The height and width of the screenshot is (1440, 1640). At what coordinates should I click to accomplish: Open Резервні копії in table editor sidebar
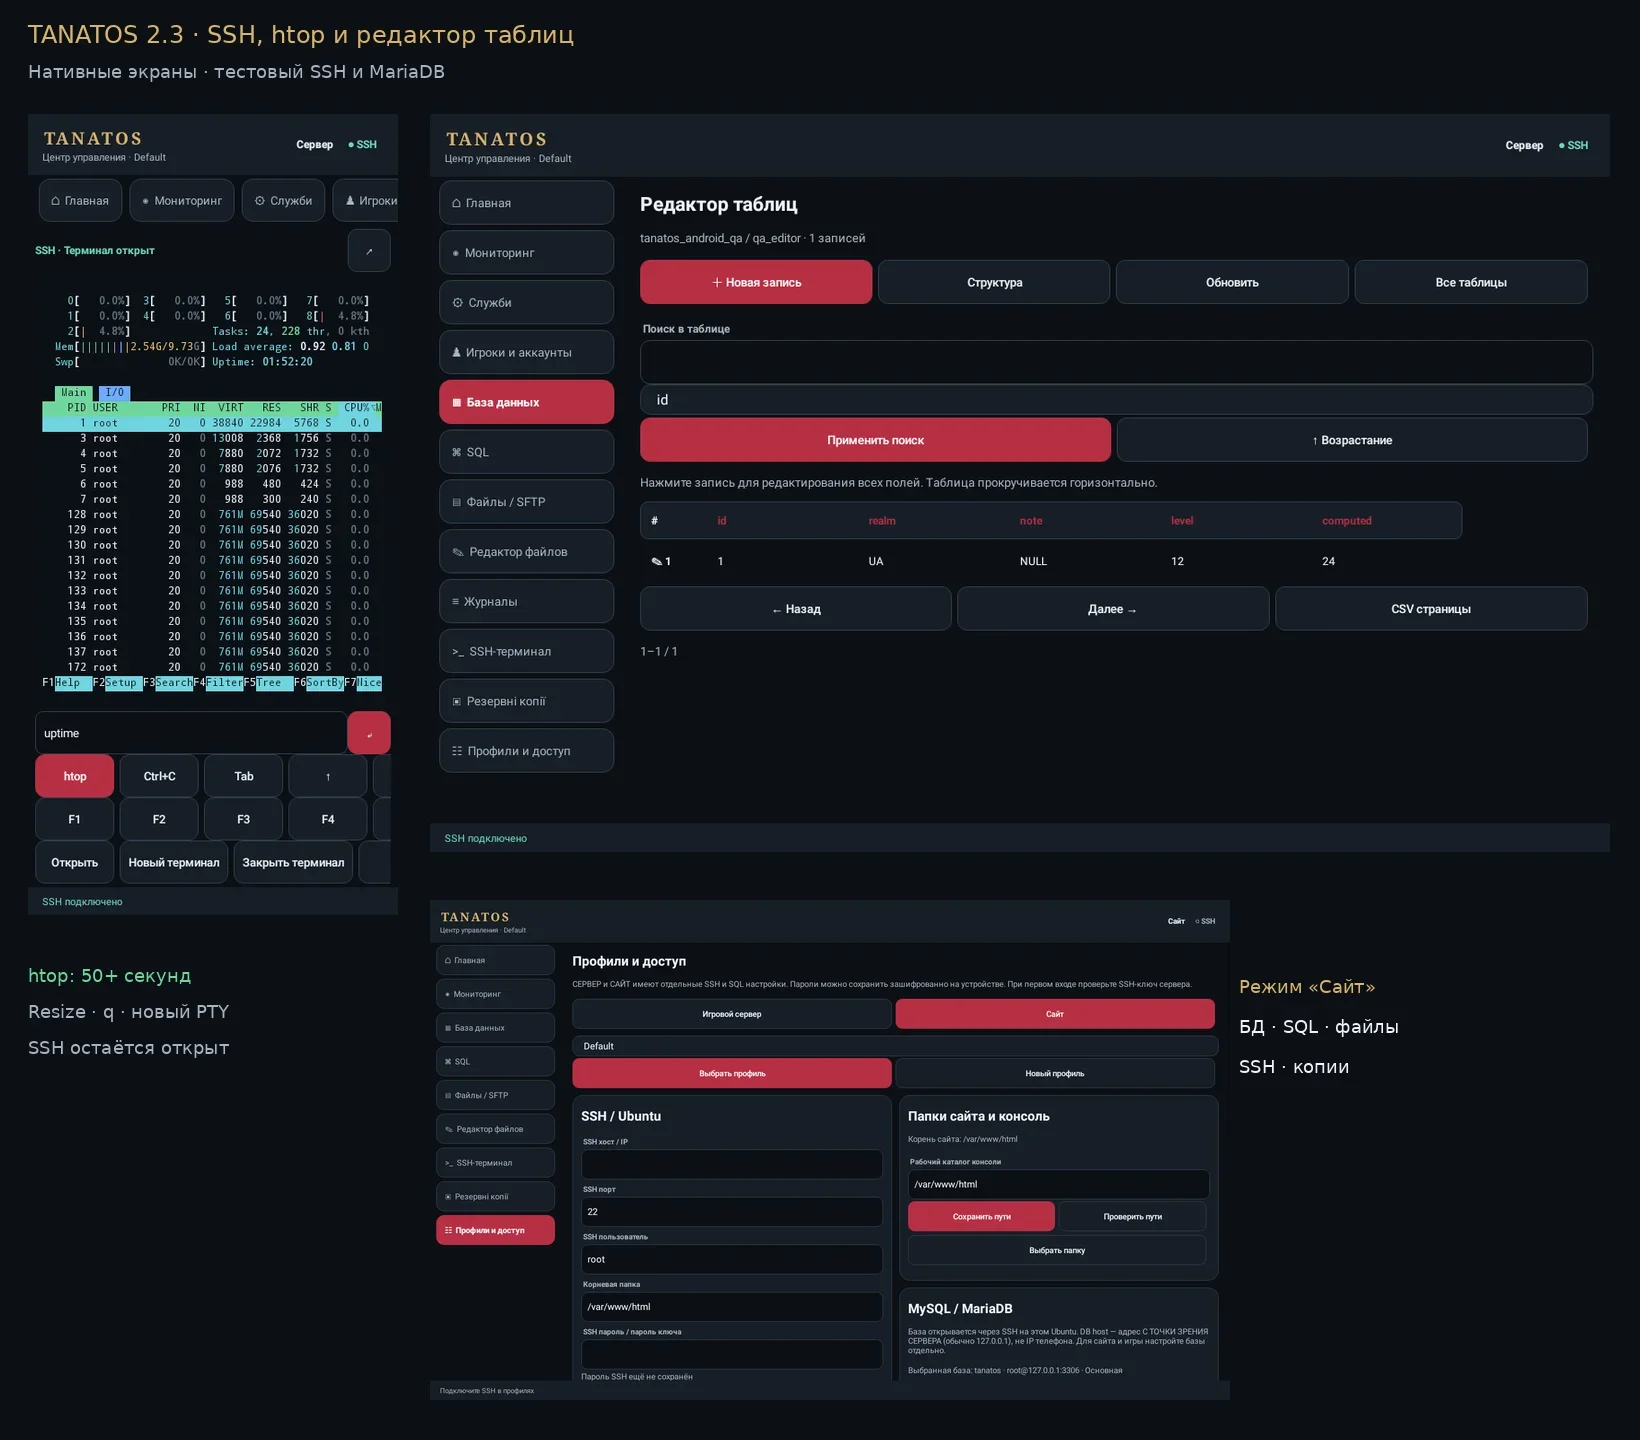[x=526, y=701]
